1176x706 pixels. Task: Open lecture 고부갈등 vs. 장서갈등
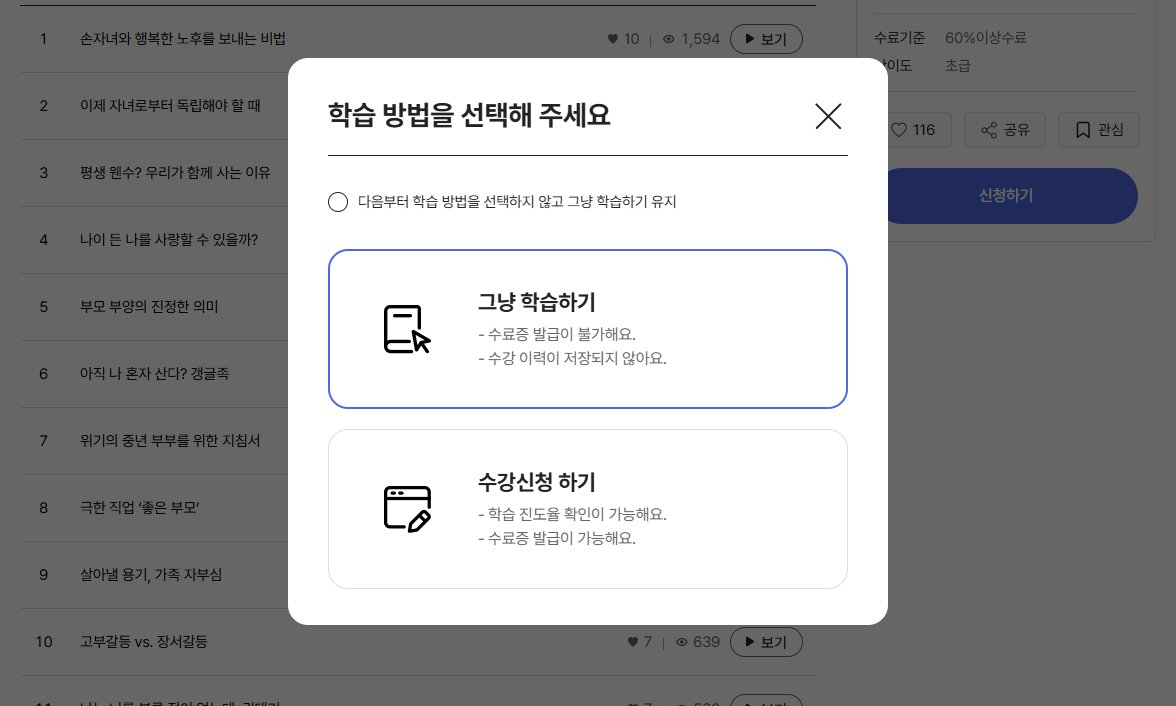click(143, 642)
